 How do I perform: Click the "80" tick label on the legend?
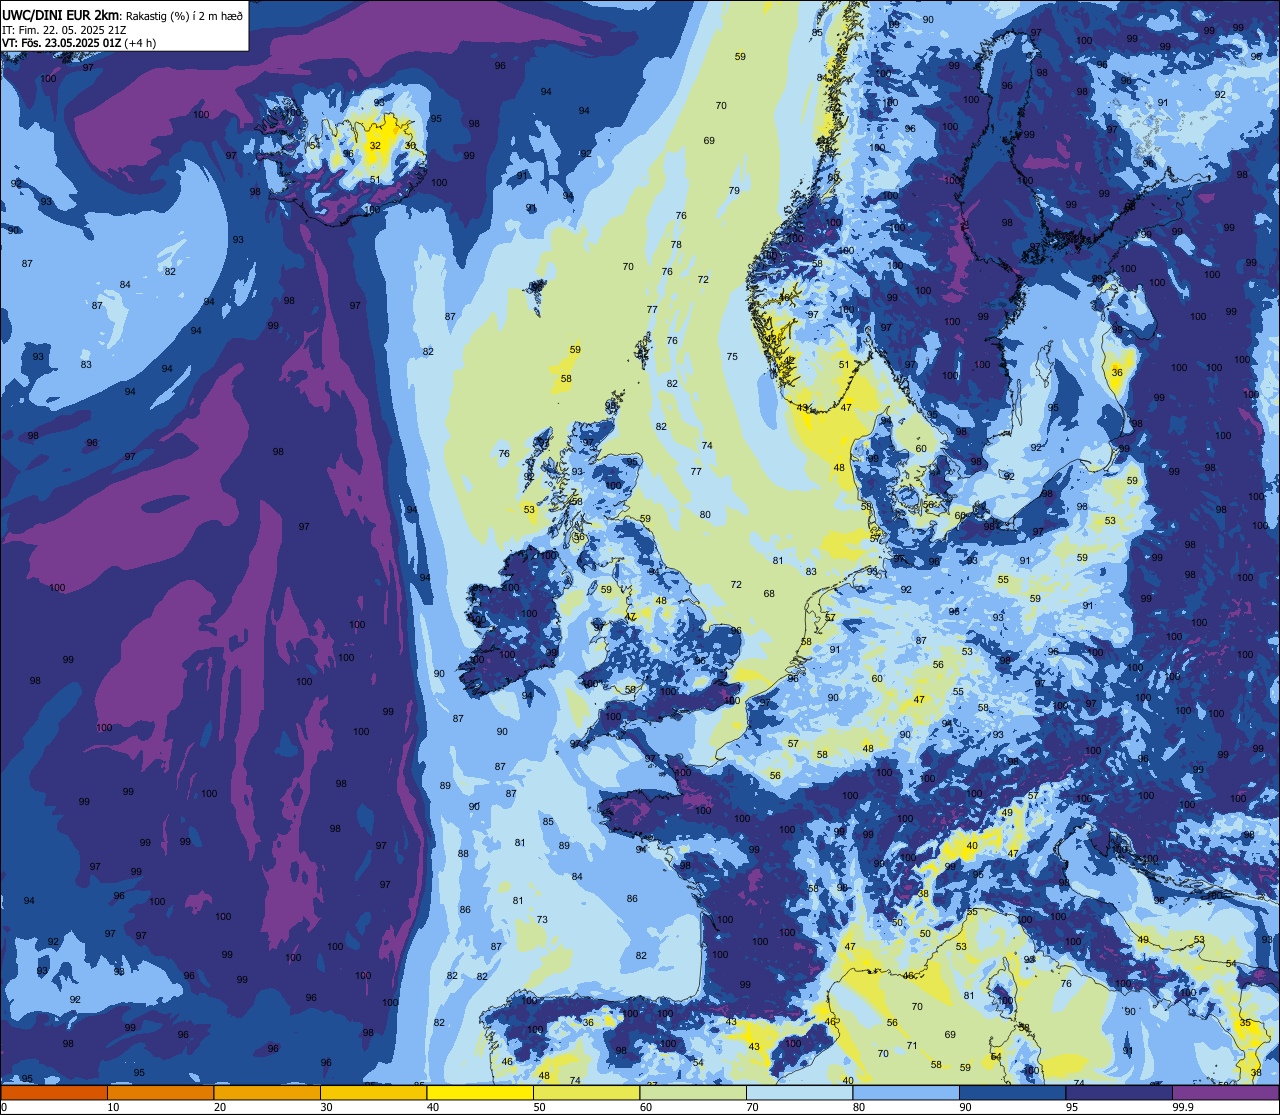[859, 1107]
